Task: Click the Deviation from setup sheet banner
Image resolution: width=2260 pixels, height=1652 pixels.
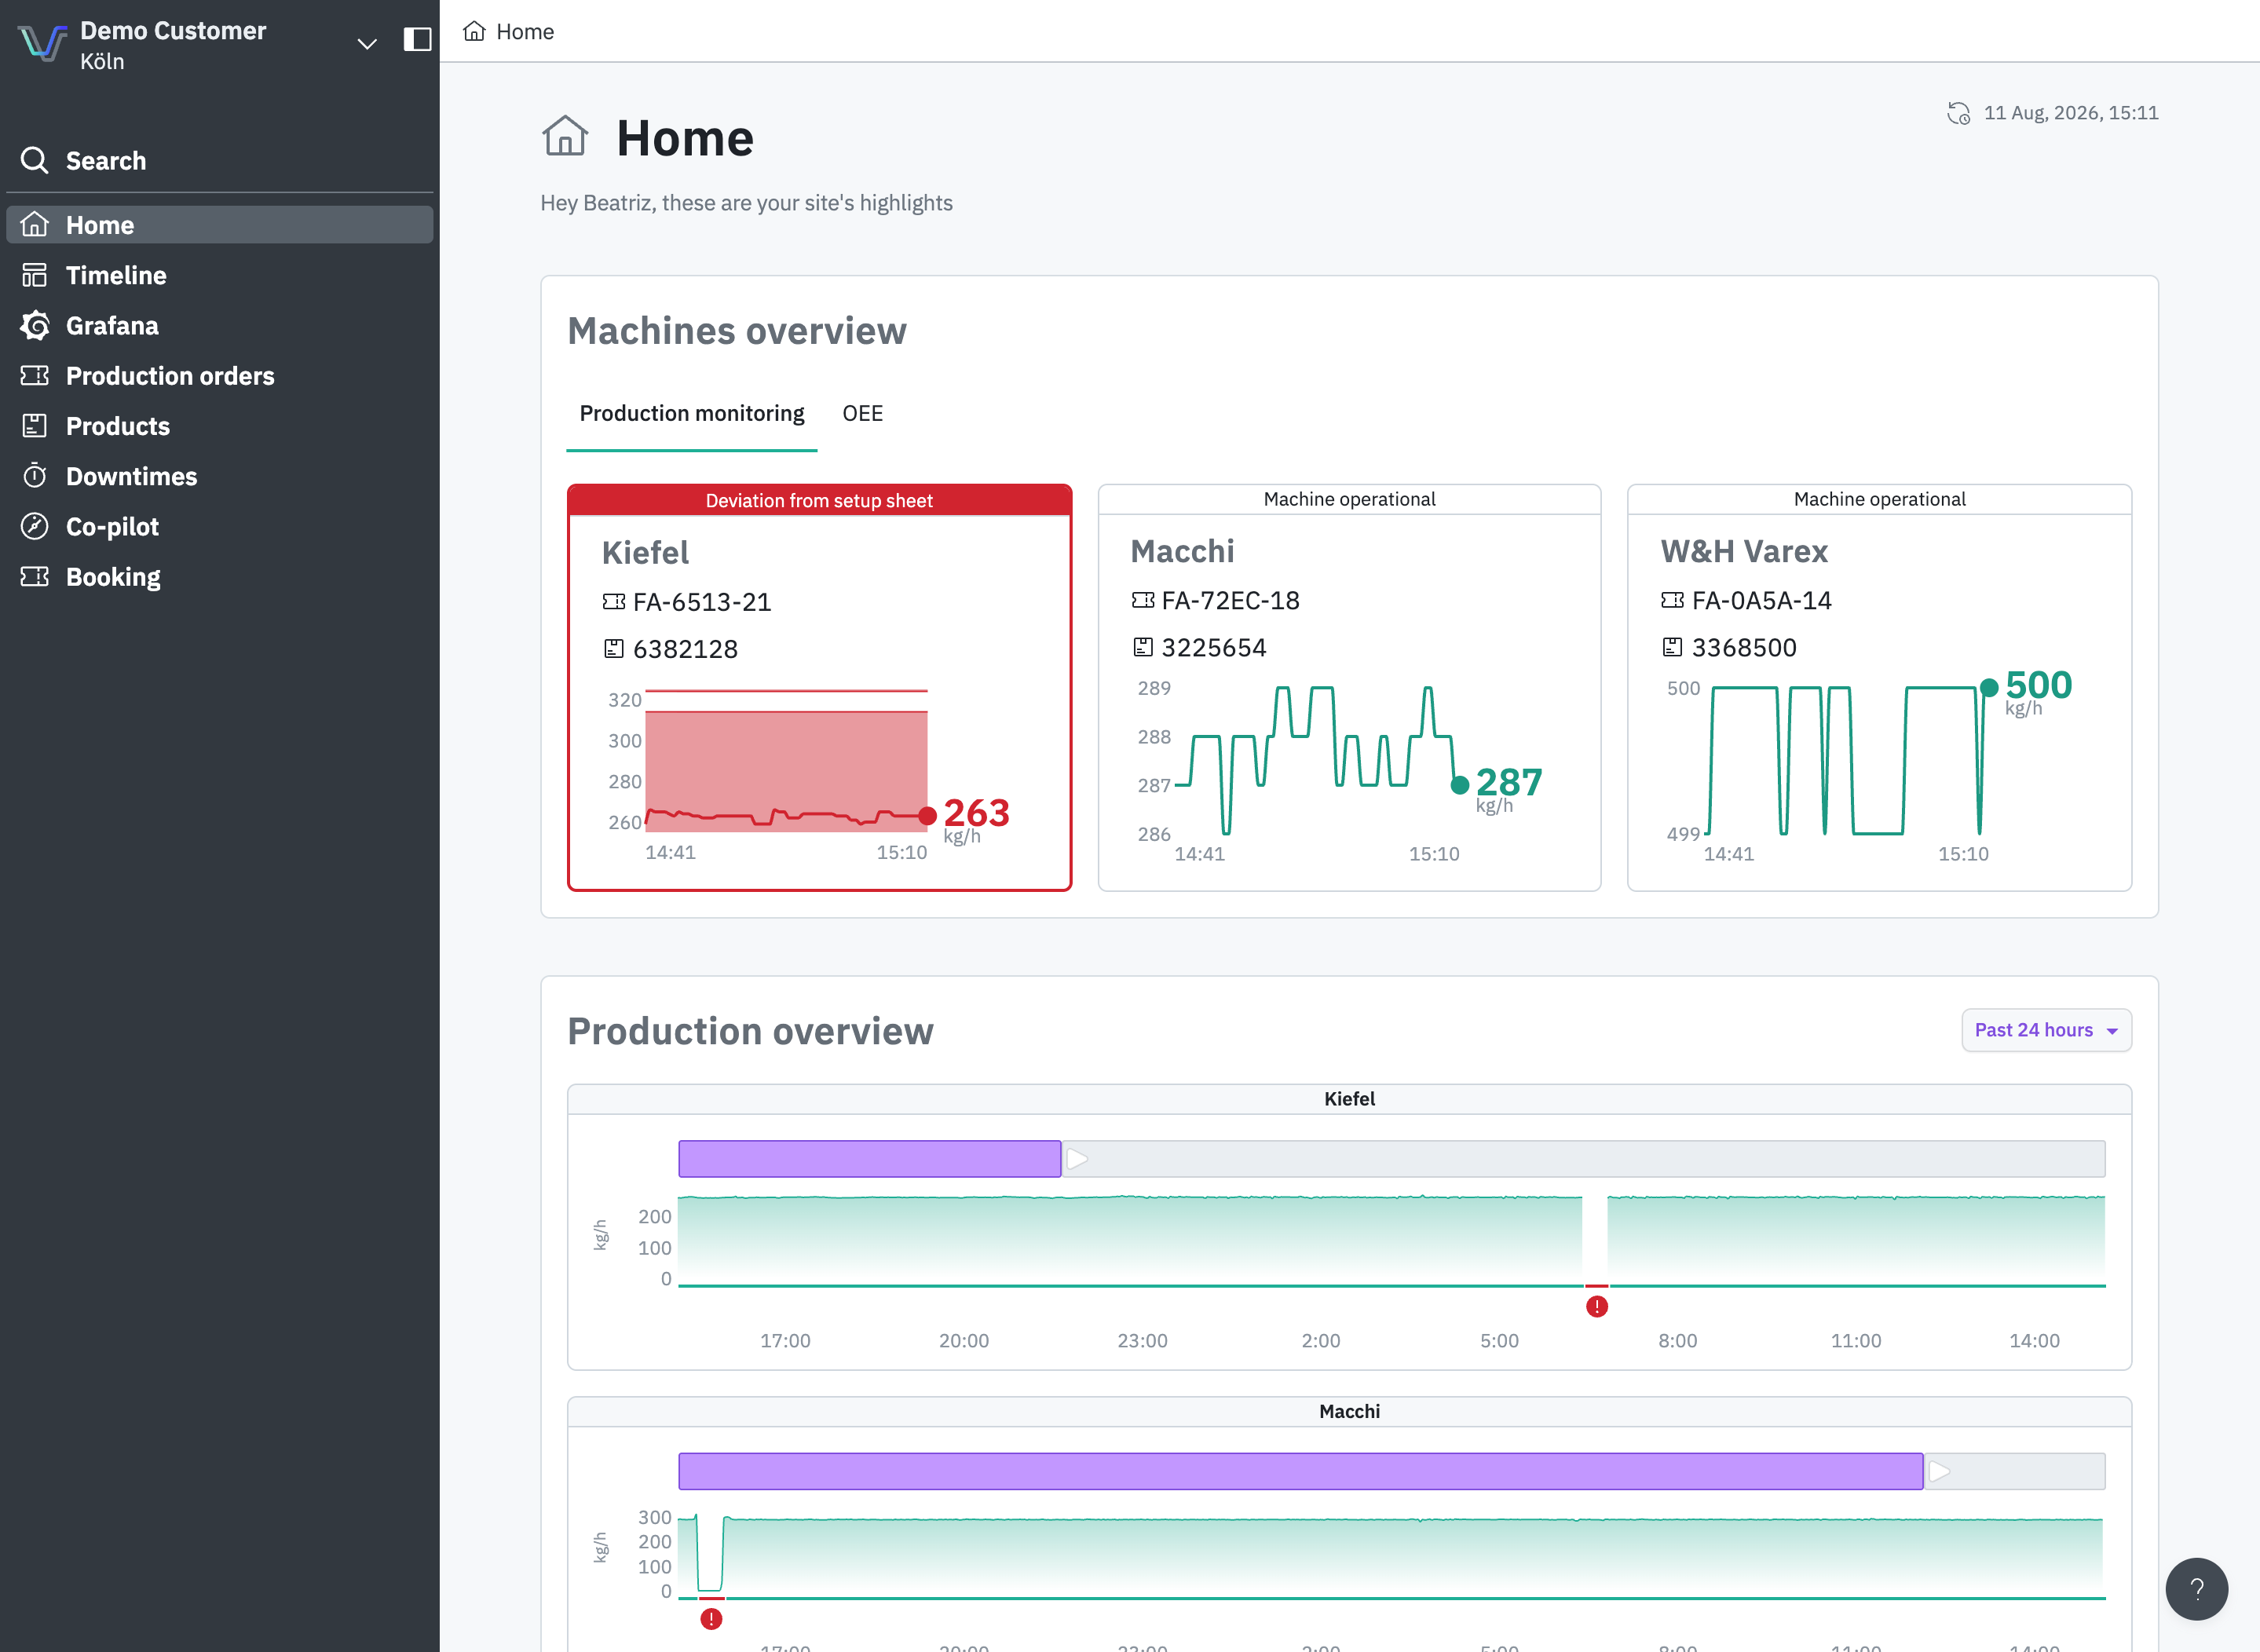Action: click(819, 500)
